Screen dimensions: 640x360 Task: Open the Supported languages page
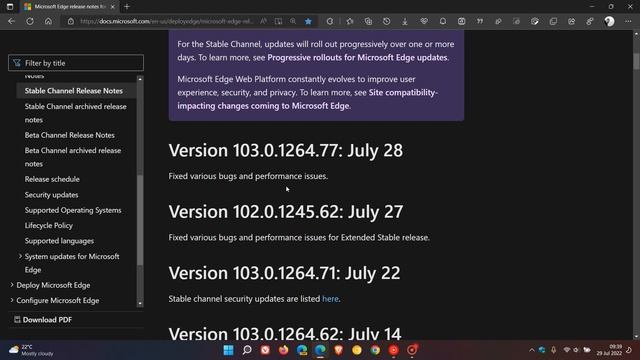[59, 241]
